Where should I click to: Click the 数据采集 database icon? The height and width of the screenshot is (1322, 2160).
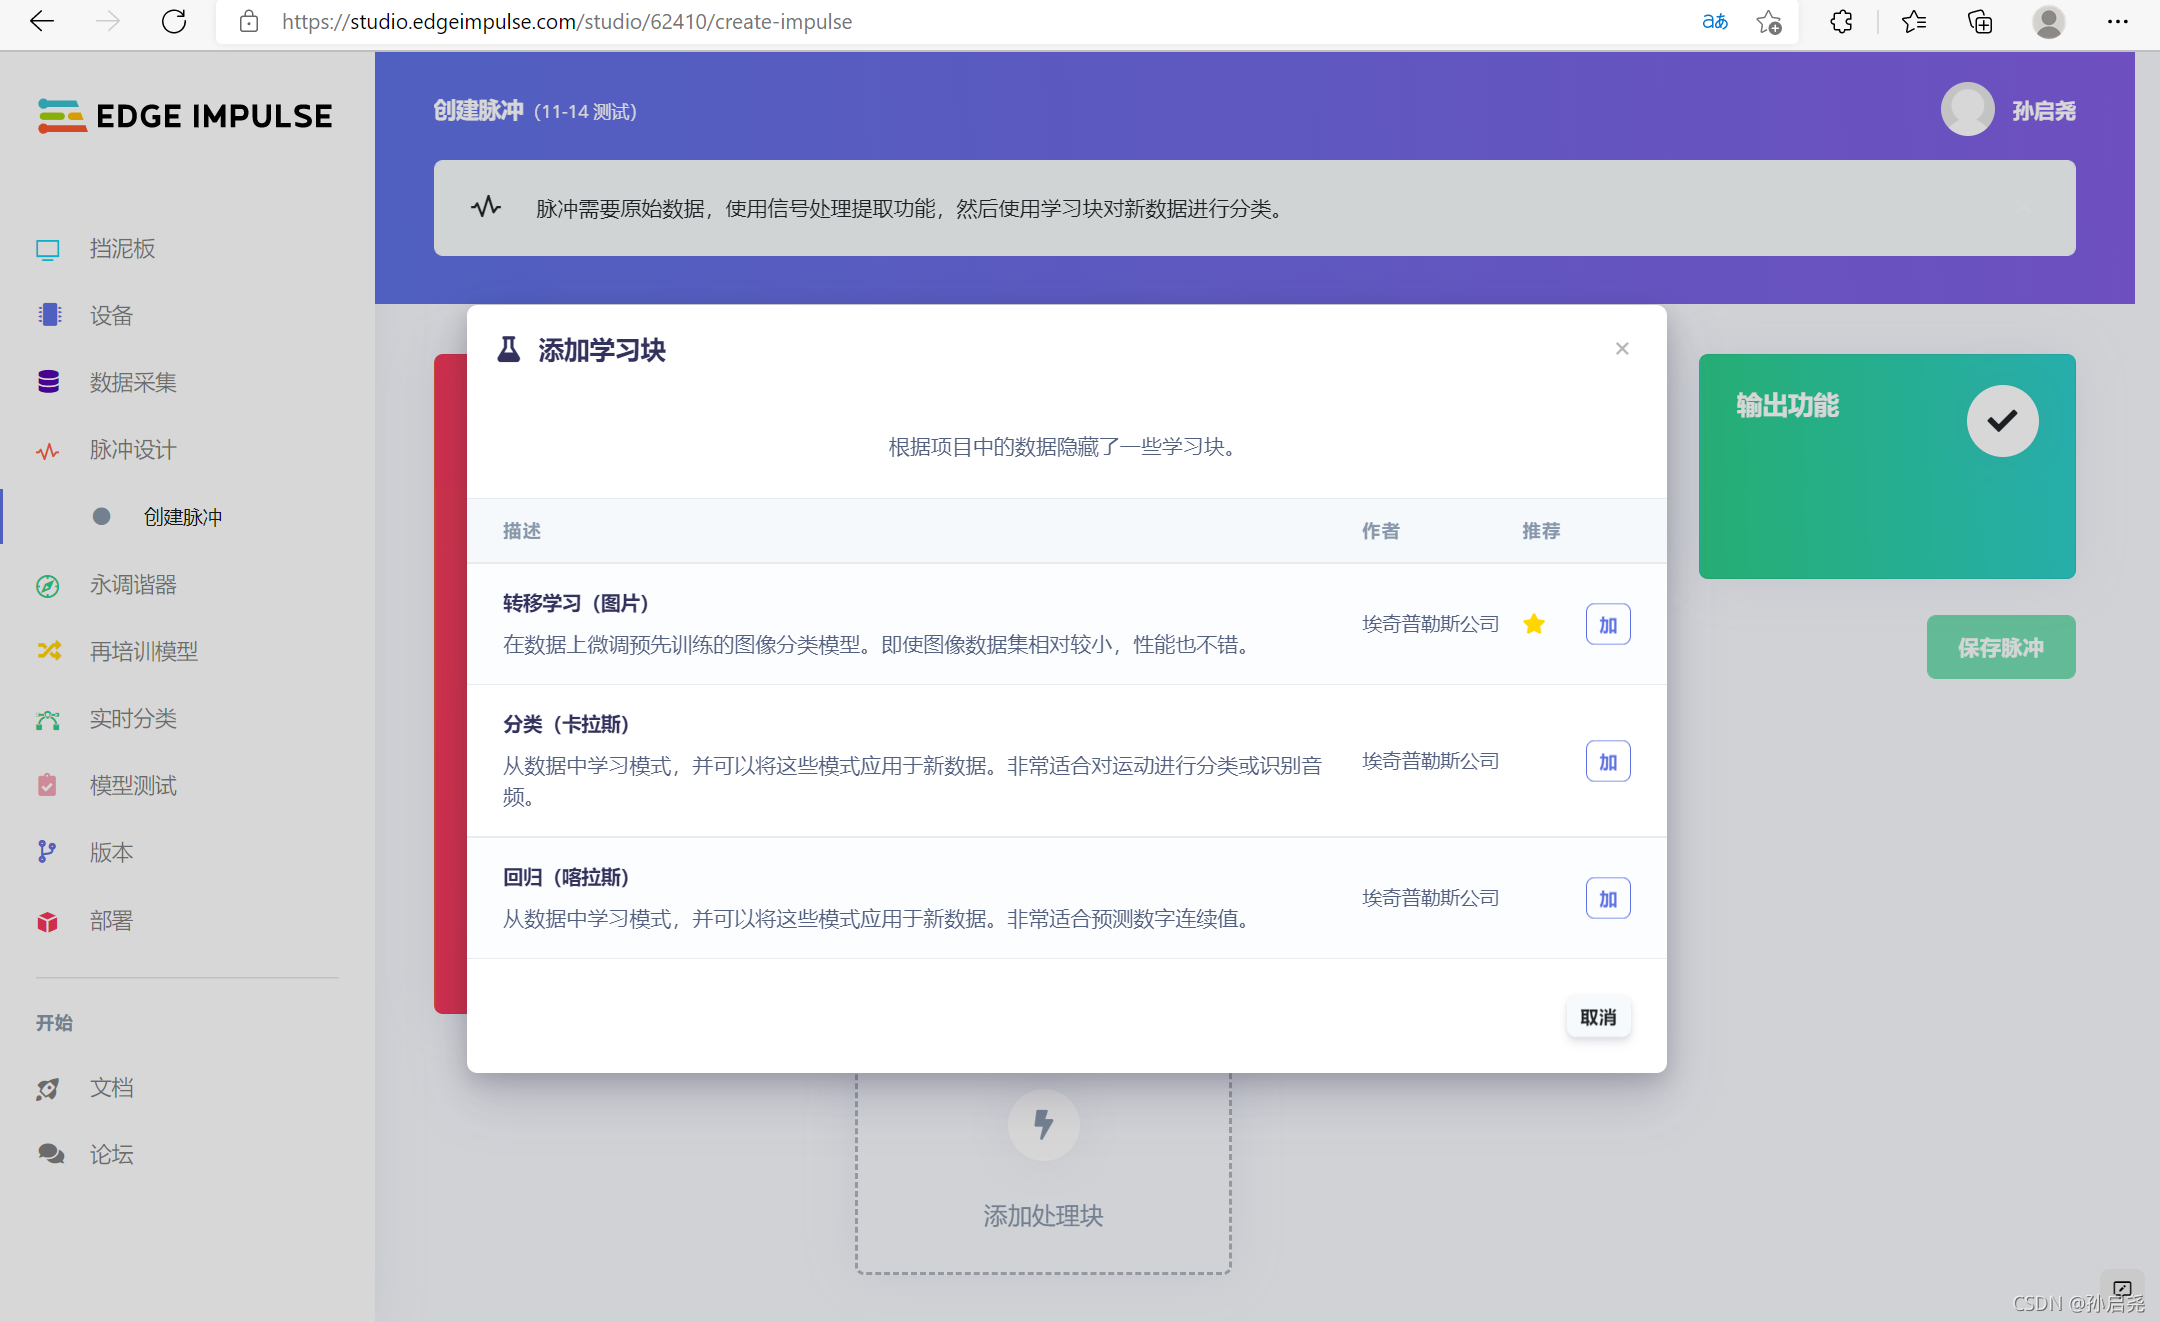(48, 382)
